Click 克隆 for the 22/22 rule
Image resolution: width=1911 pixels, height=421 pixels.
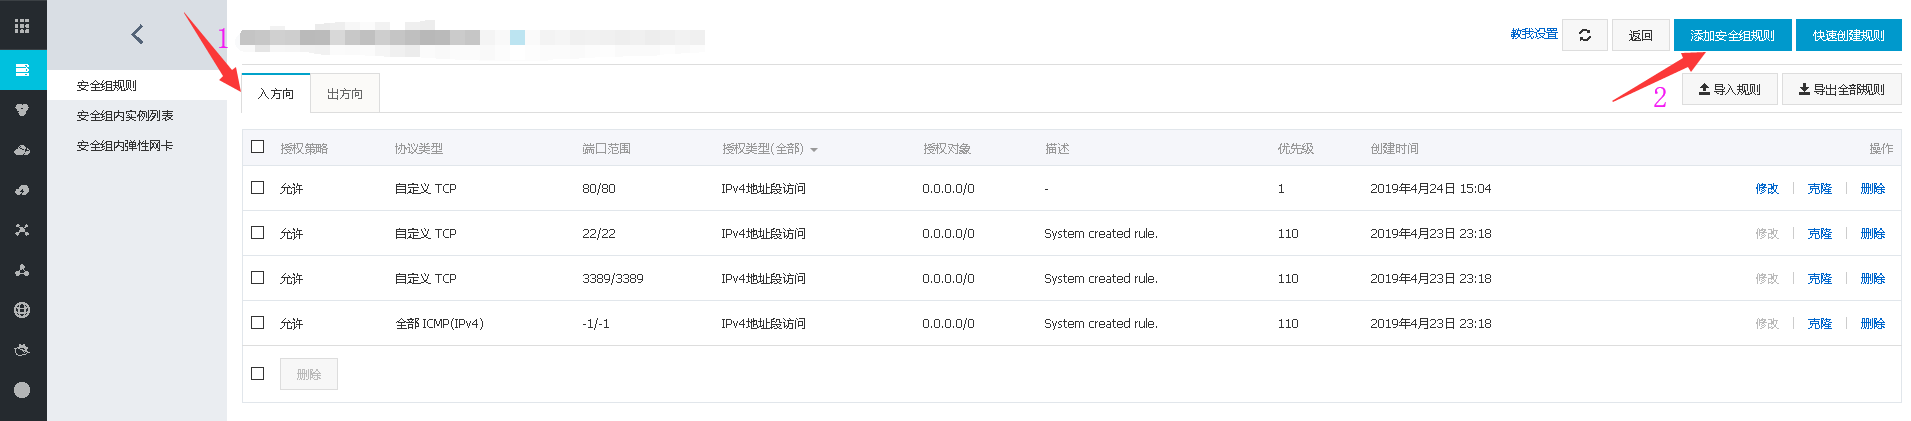point(1820,234)
